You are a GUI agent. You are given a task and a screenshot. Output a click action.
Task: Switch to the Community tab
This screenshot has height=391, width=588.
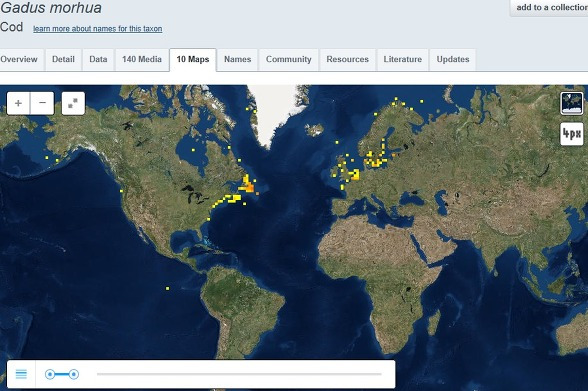coord(289,59)
